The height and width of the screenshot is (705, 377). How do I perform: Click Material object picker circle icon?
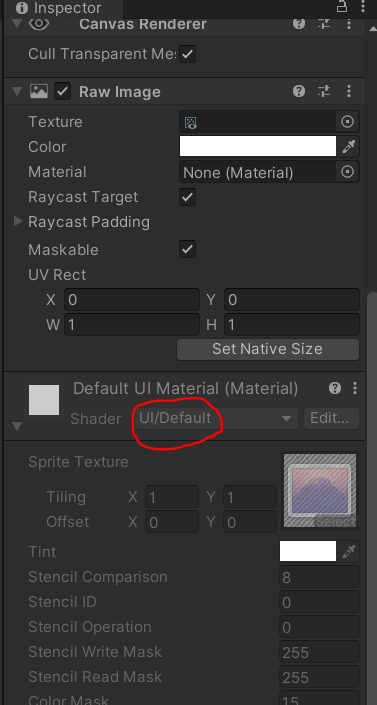[x=347, y=172]
